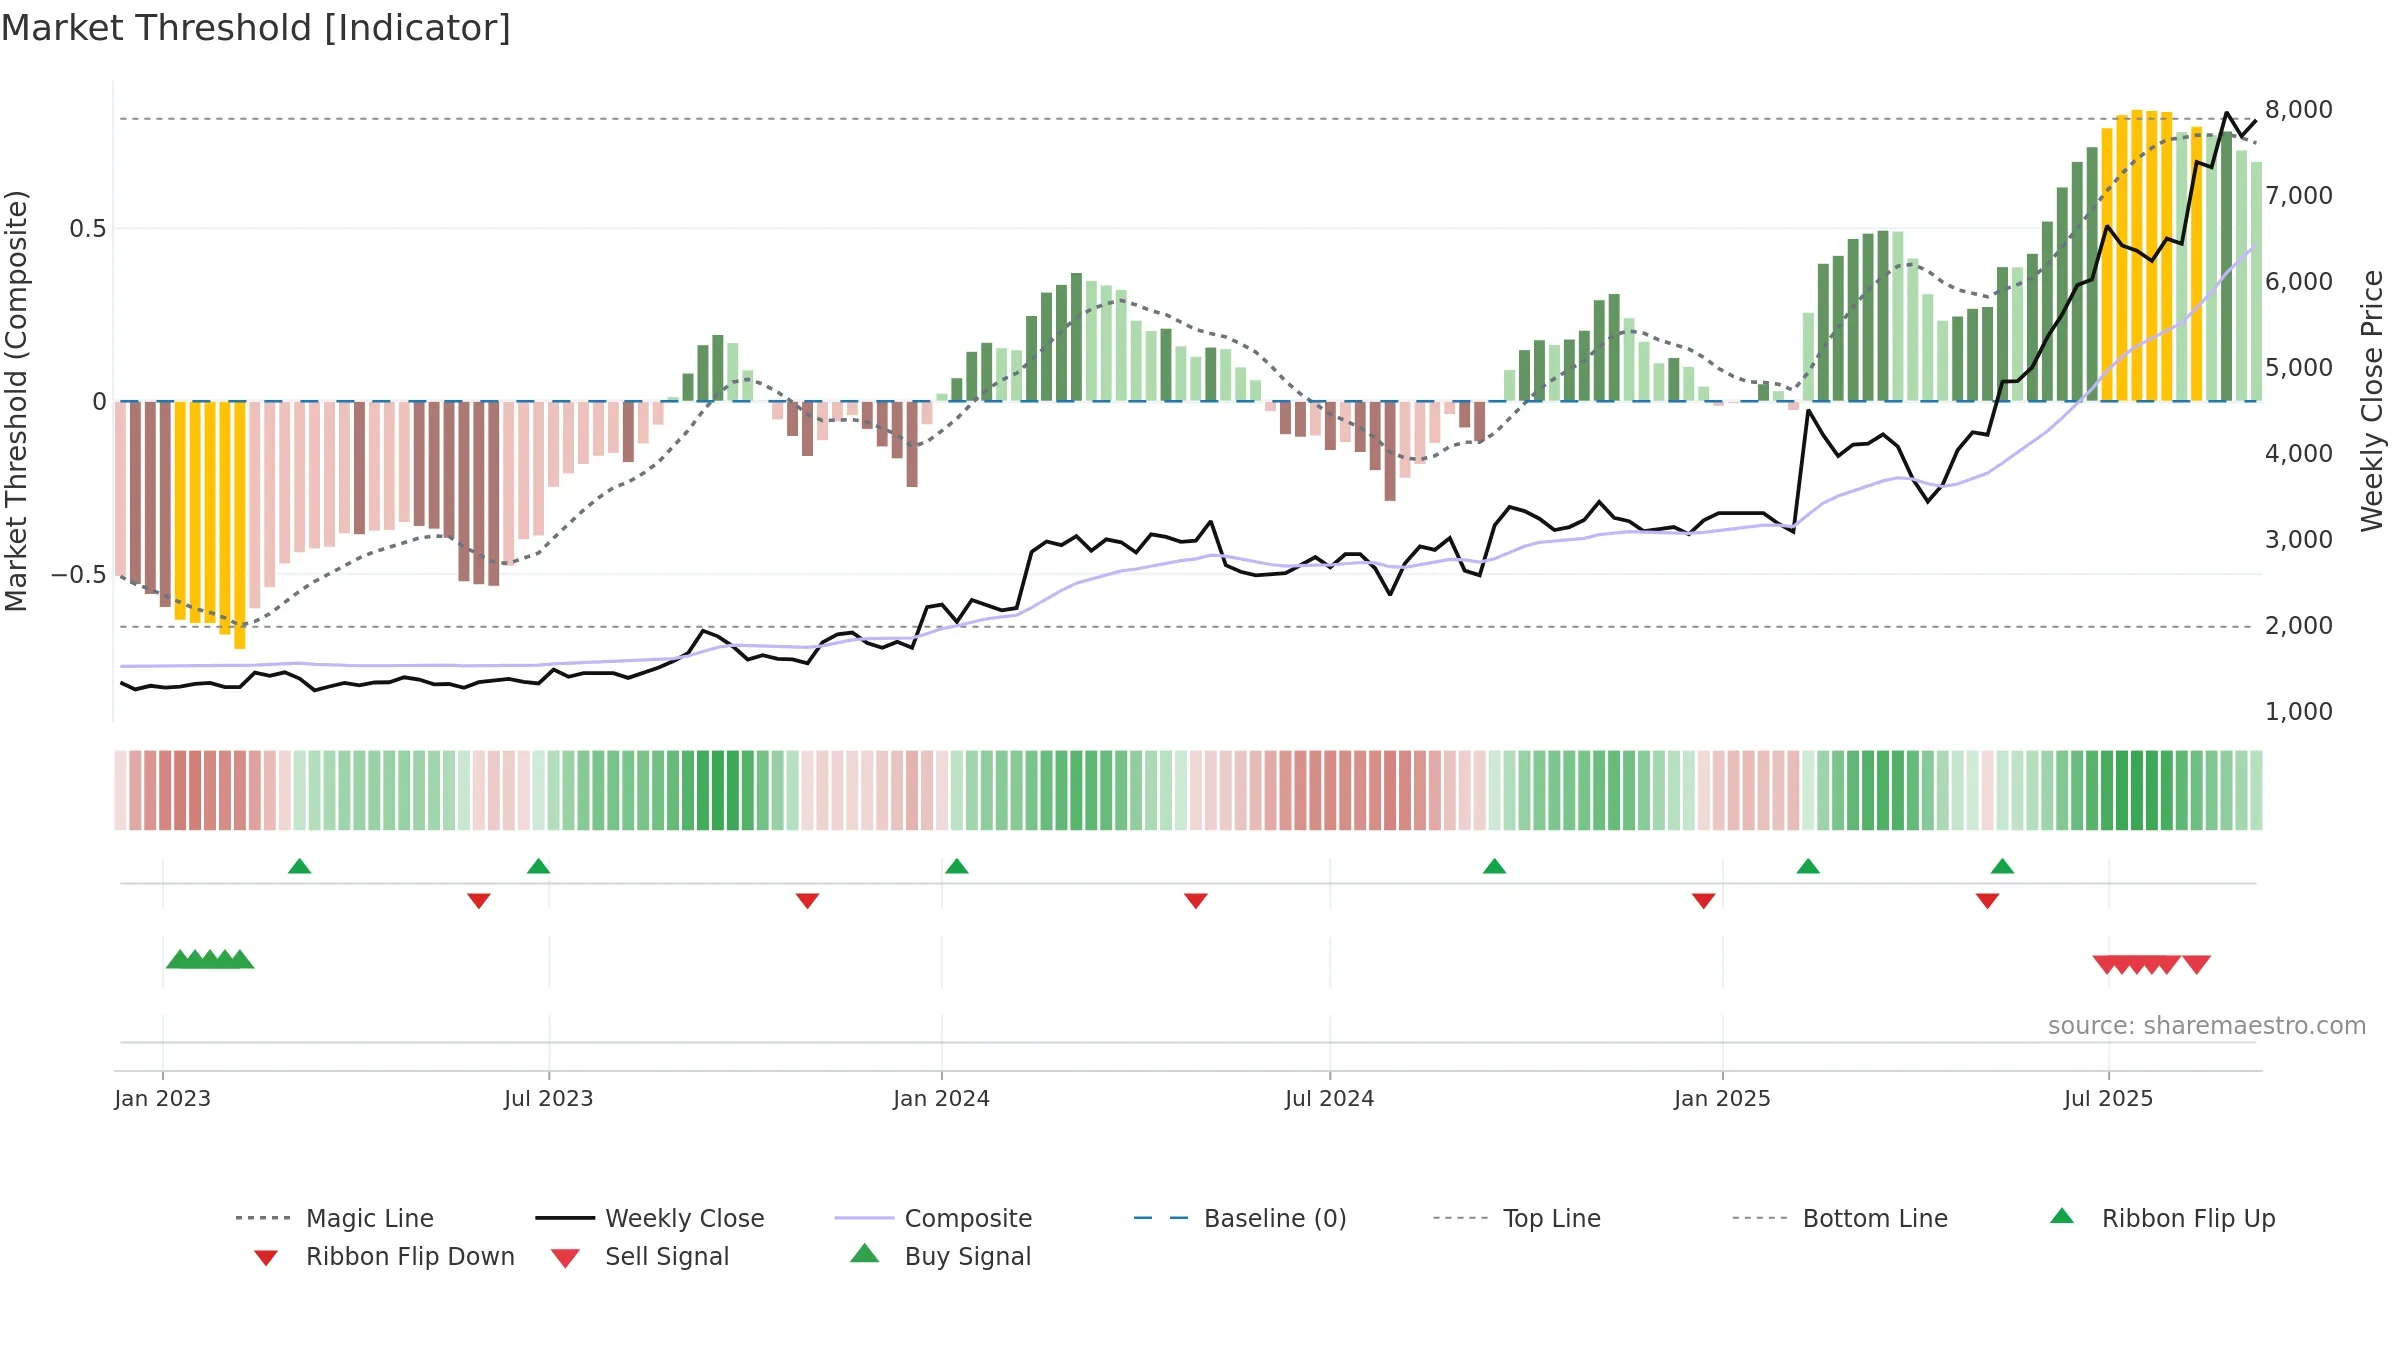Image resolution: width=2400 pixels, height=1350 pixels.
Task: Click the Jul 2023 x-axis label
Action: 549,1099
